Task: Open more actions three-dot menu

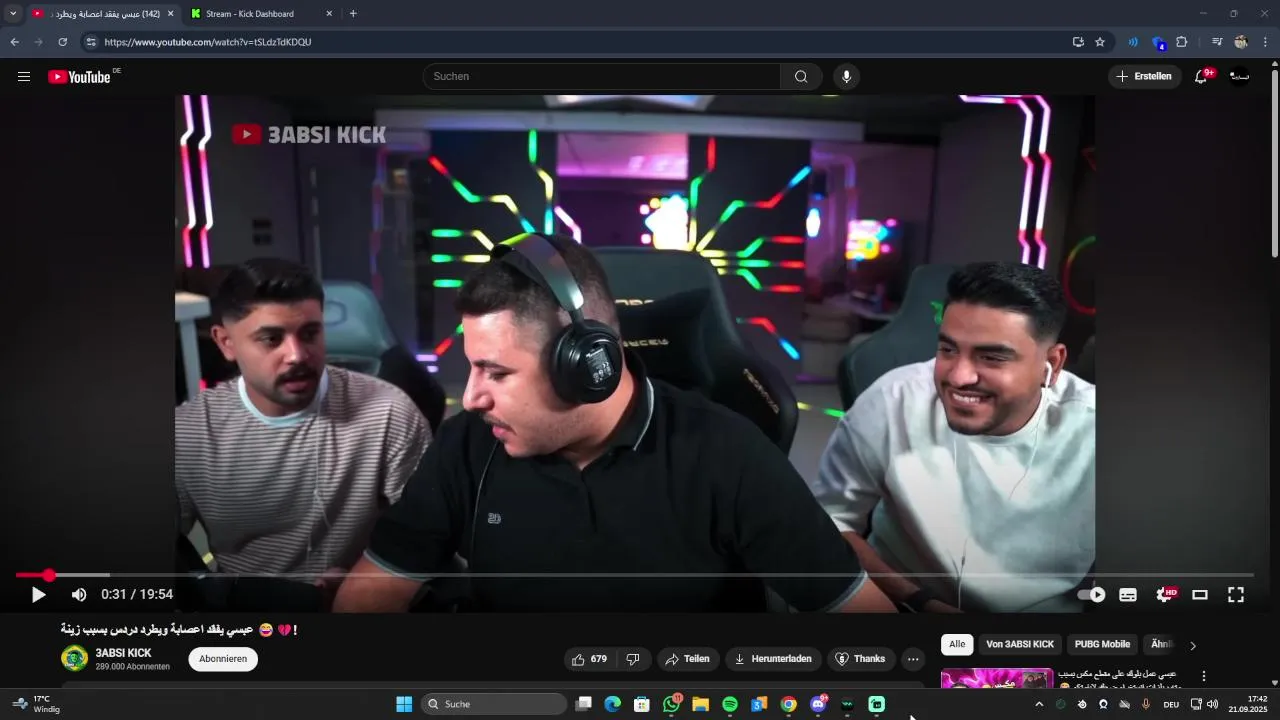Action: point(912,659)
